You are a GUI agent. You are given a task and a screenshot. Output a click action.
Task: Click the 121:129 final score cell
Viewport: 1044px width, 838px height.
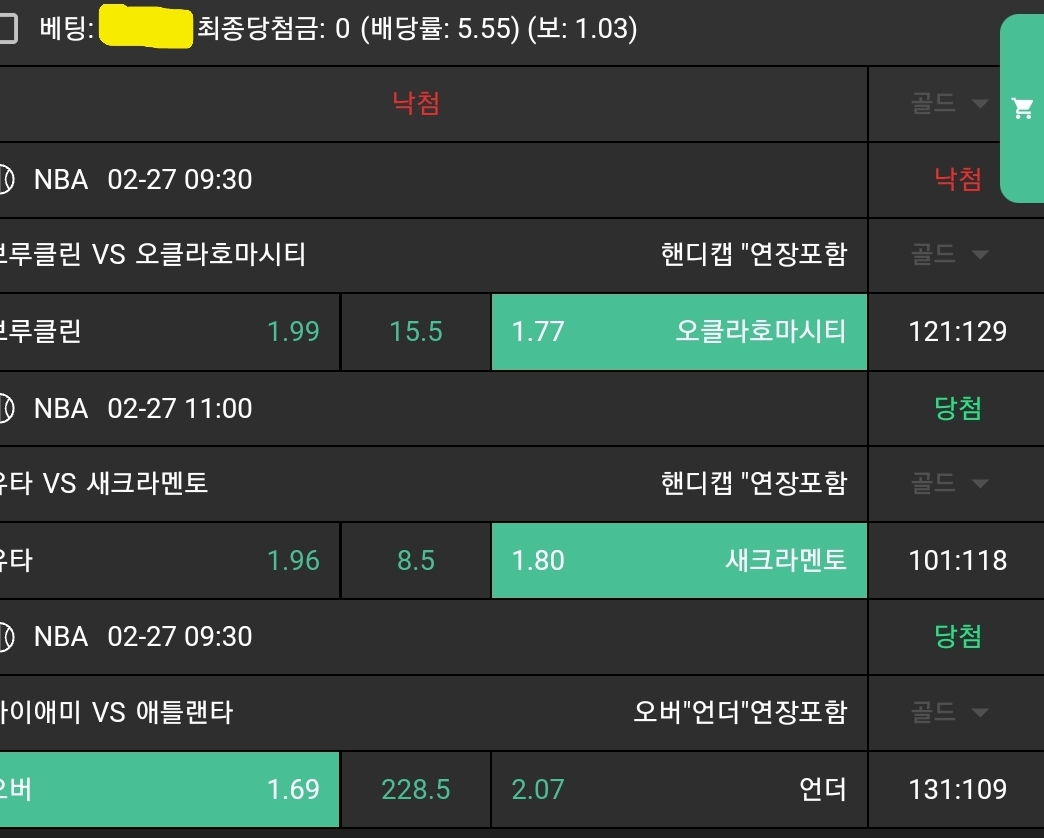(x=957, y=332)
